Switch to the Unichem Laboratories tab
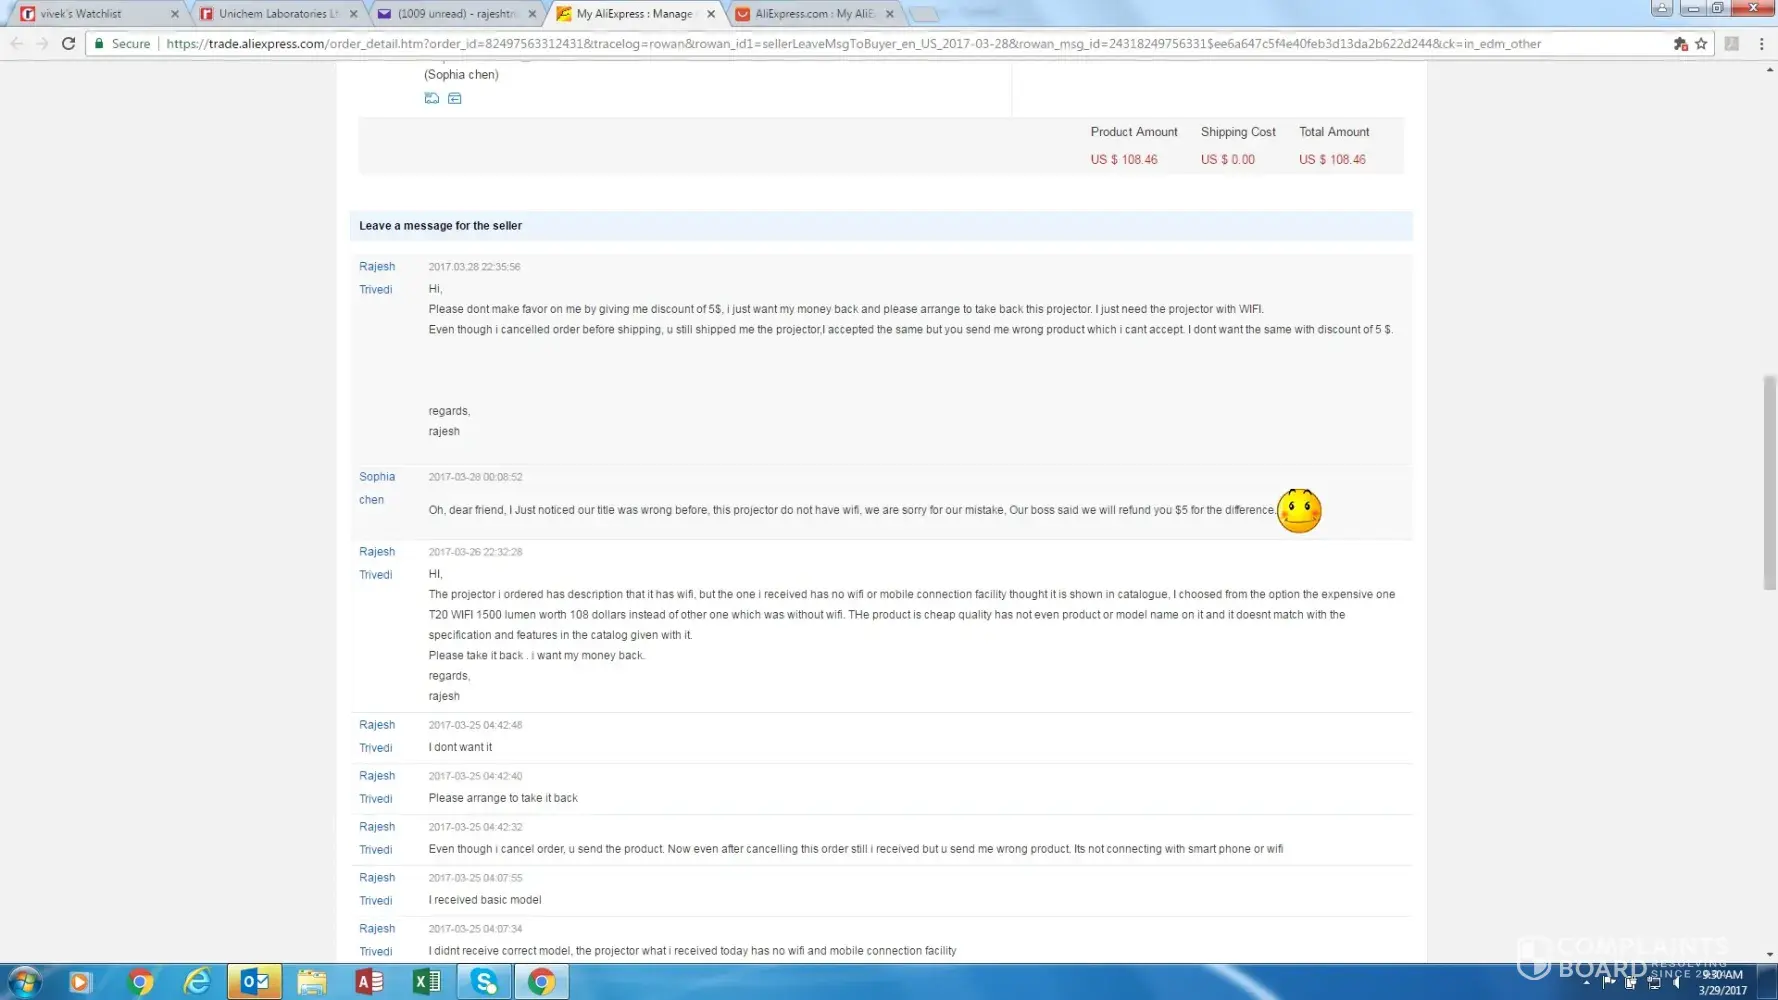The width and height of the screenshot is (1778, 1000). 275,14
